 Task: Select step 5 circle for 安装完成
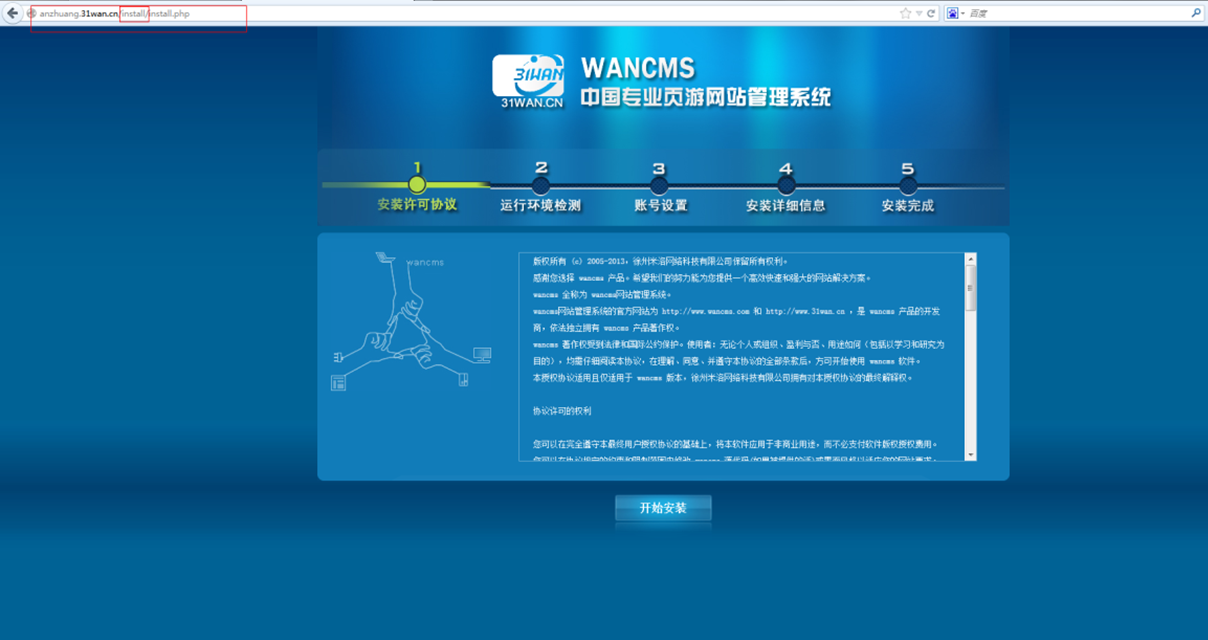pos(908,185)
